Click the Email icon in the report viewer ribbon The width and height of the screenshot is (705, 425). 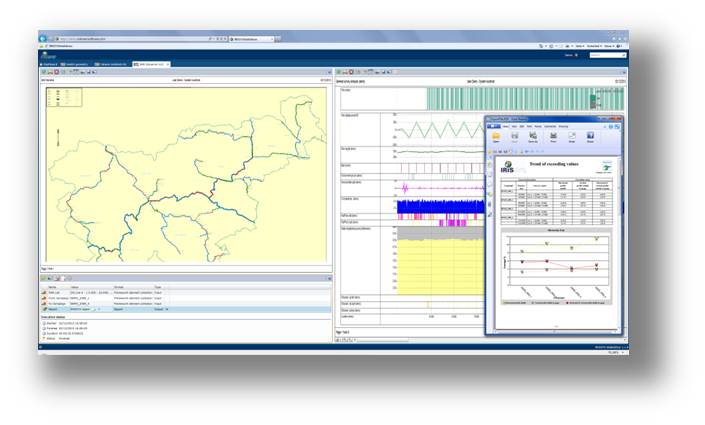click(x=572, y=137)
